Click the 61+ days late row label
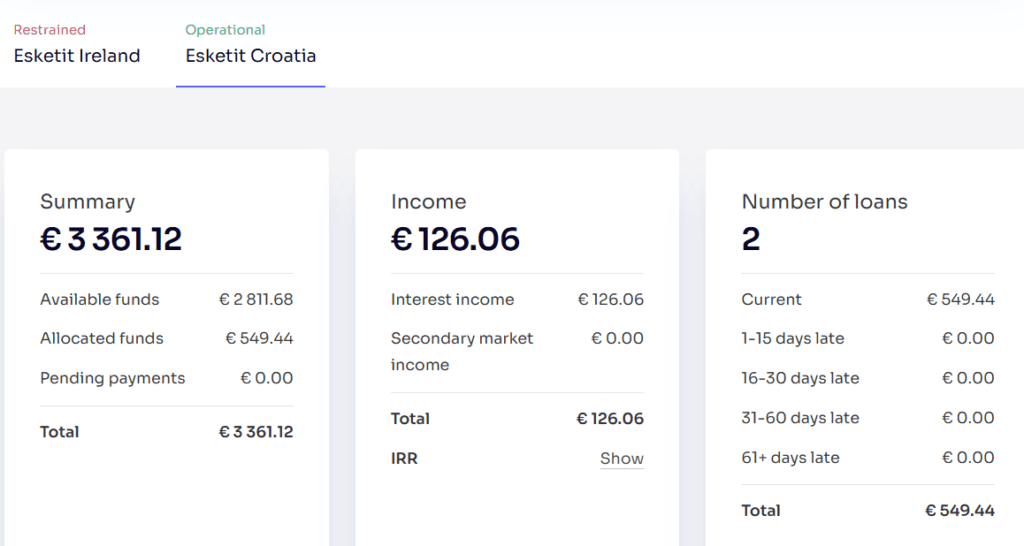1024x546 pixels. (x=790, y=458)
